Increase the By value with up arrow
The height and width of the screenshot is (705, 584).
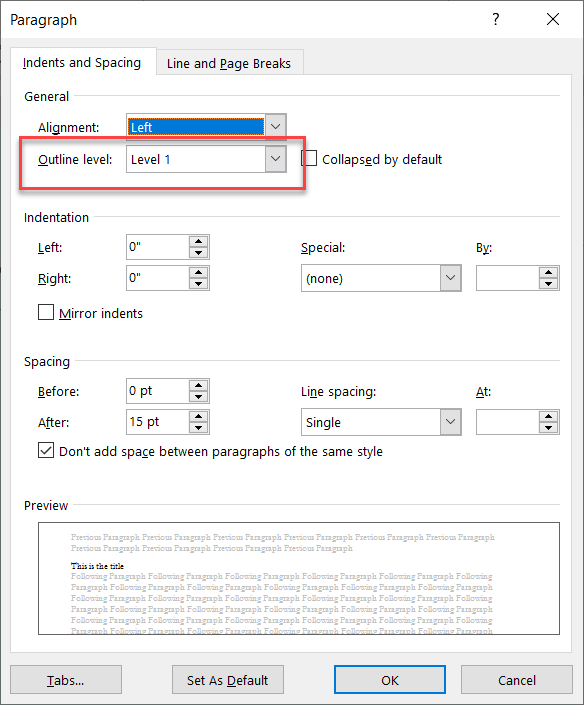[548, 272]
